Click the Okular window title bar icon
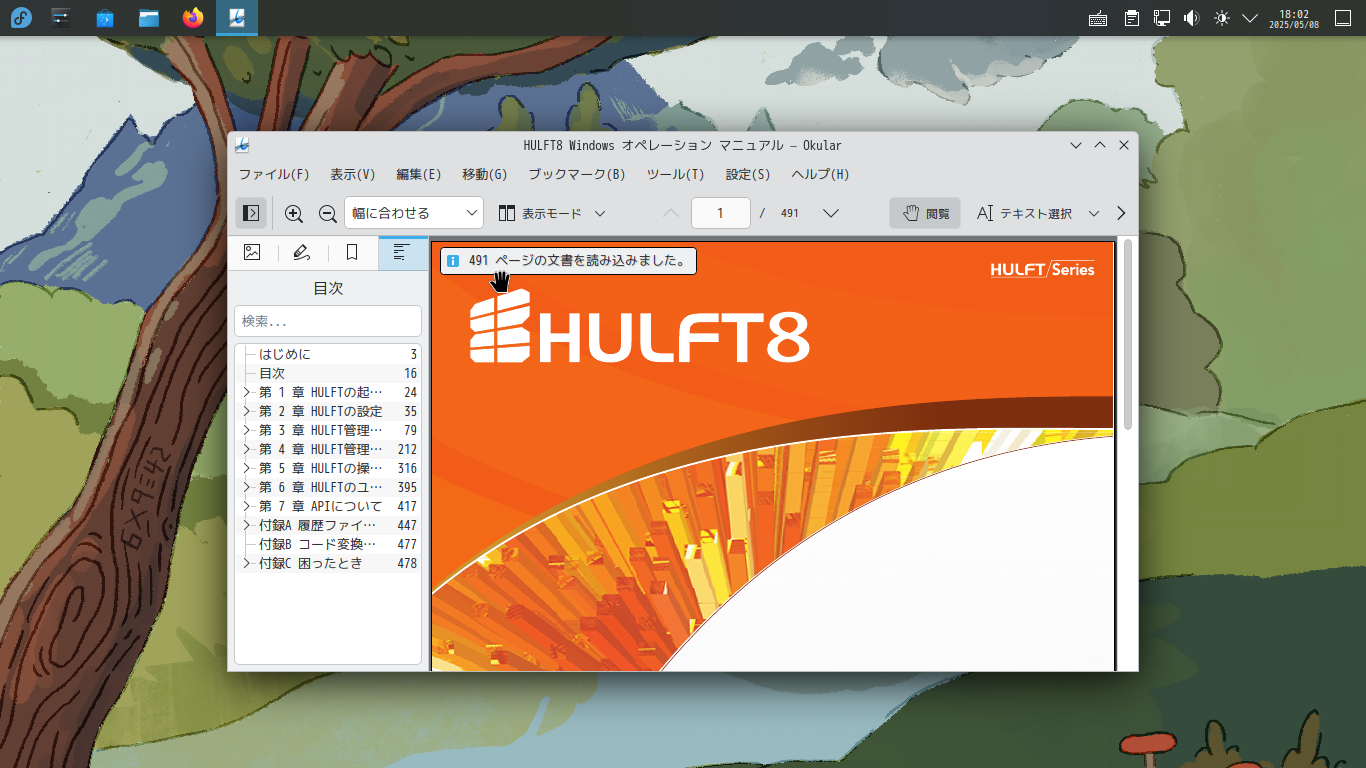The image size is (1366, 768). click(242, 145)
